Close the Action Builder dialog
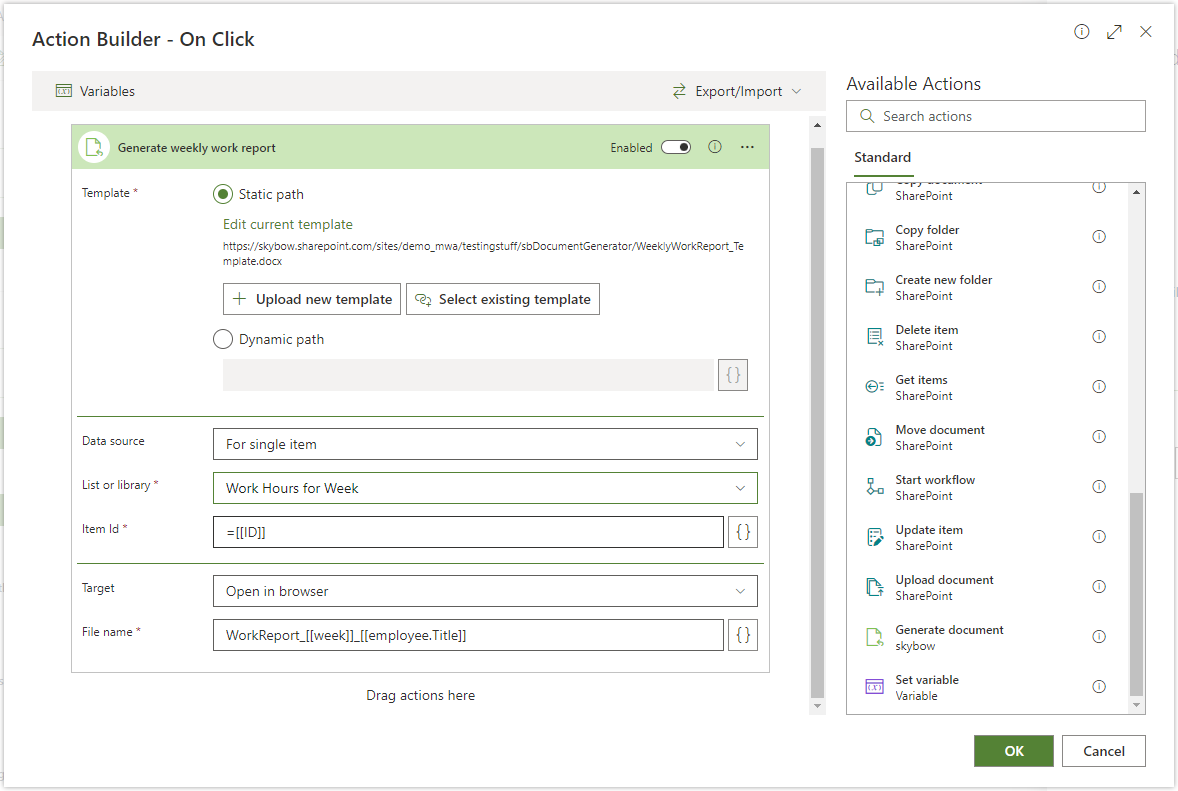 1146,32
